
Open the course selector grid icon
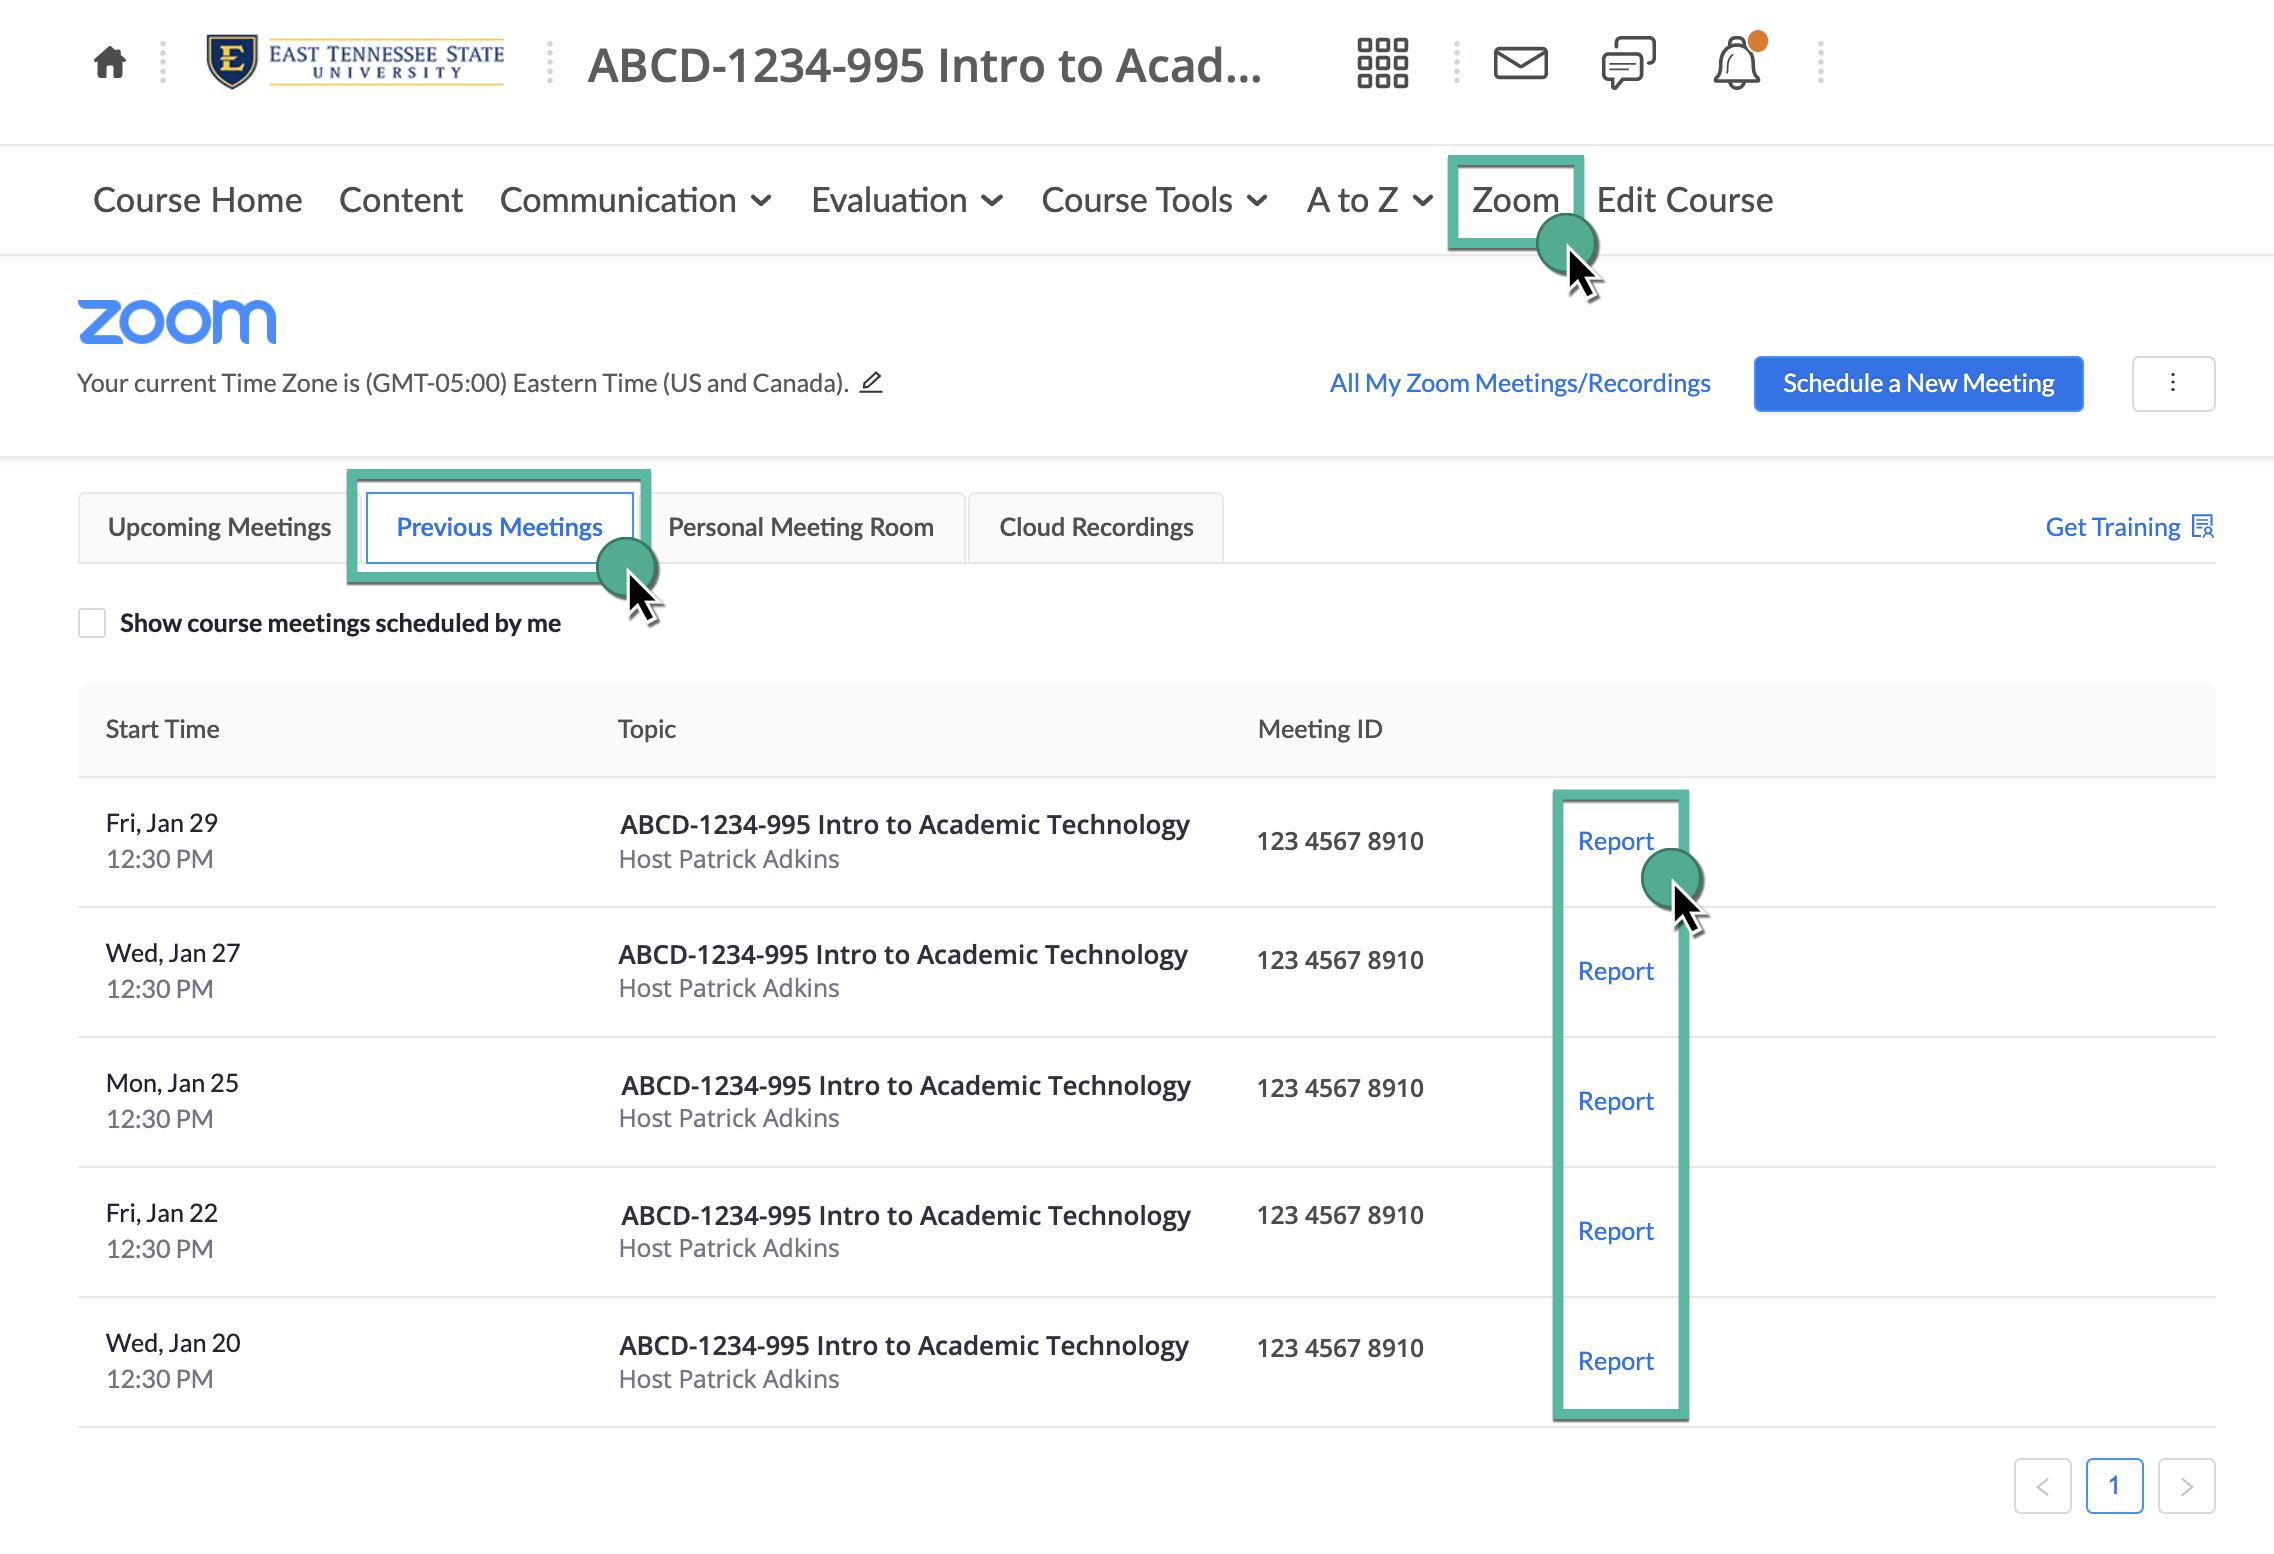point(1382,63)
